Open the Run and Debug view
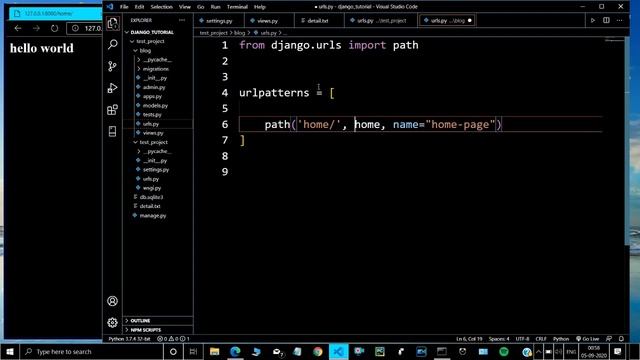Image resolution: width=640 pixels, height=360 pixels. [113, 88]
